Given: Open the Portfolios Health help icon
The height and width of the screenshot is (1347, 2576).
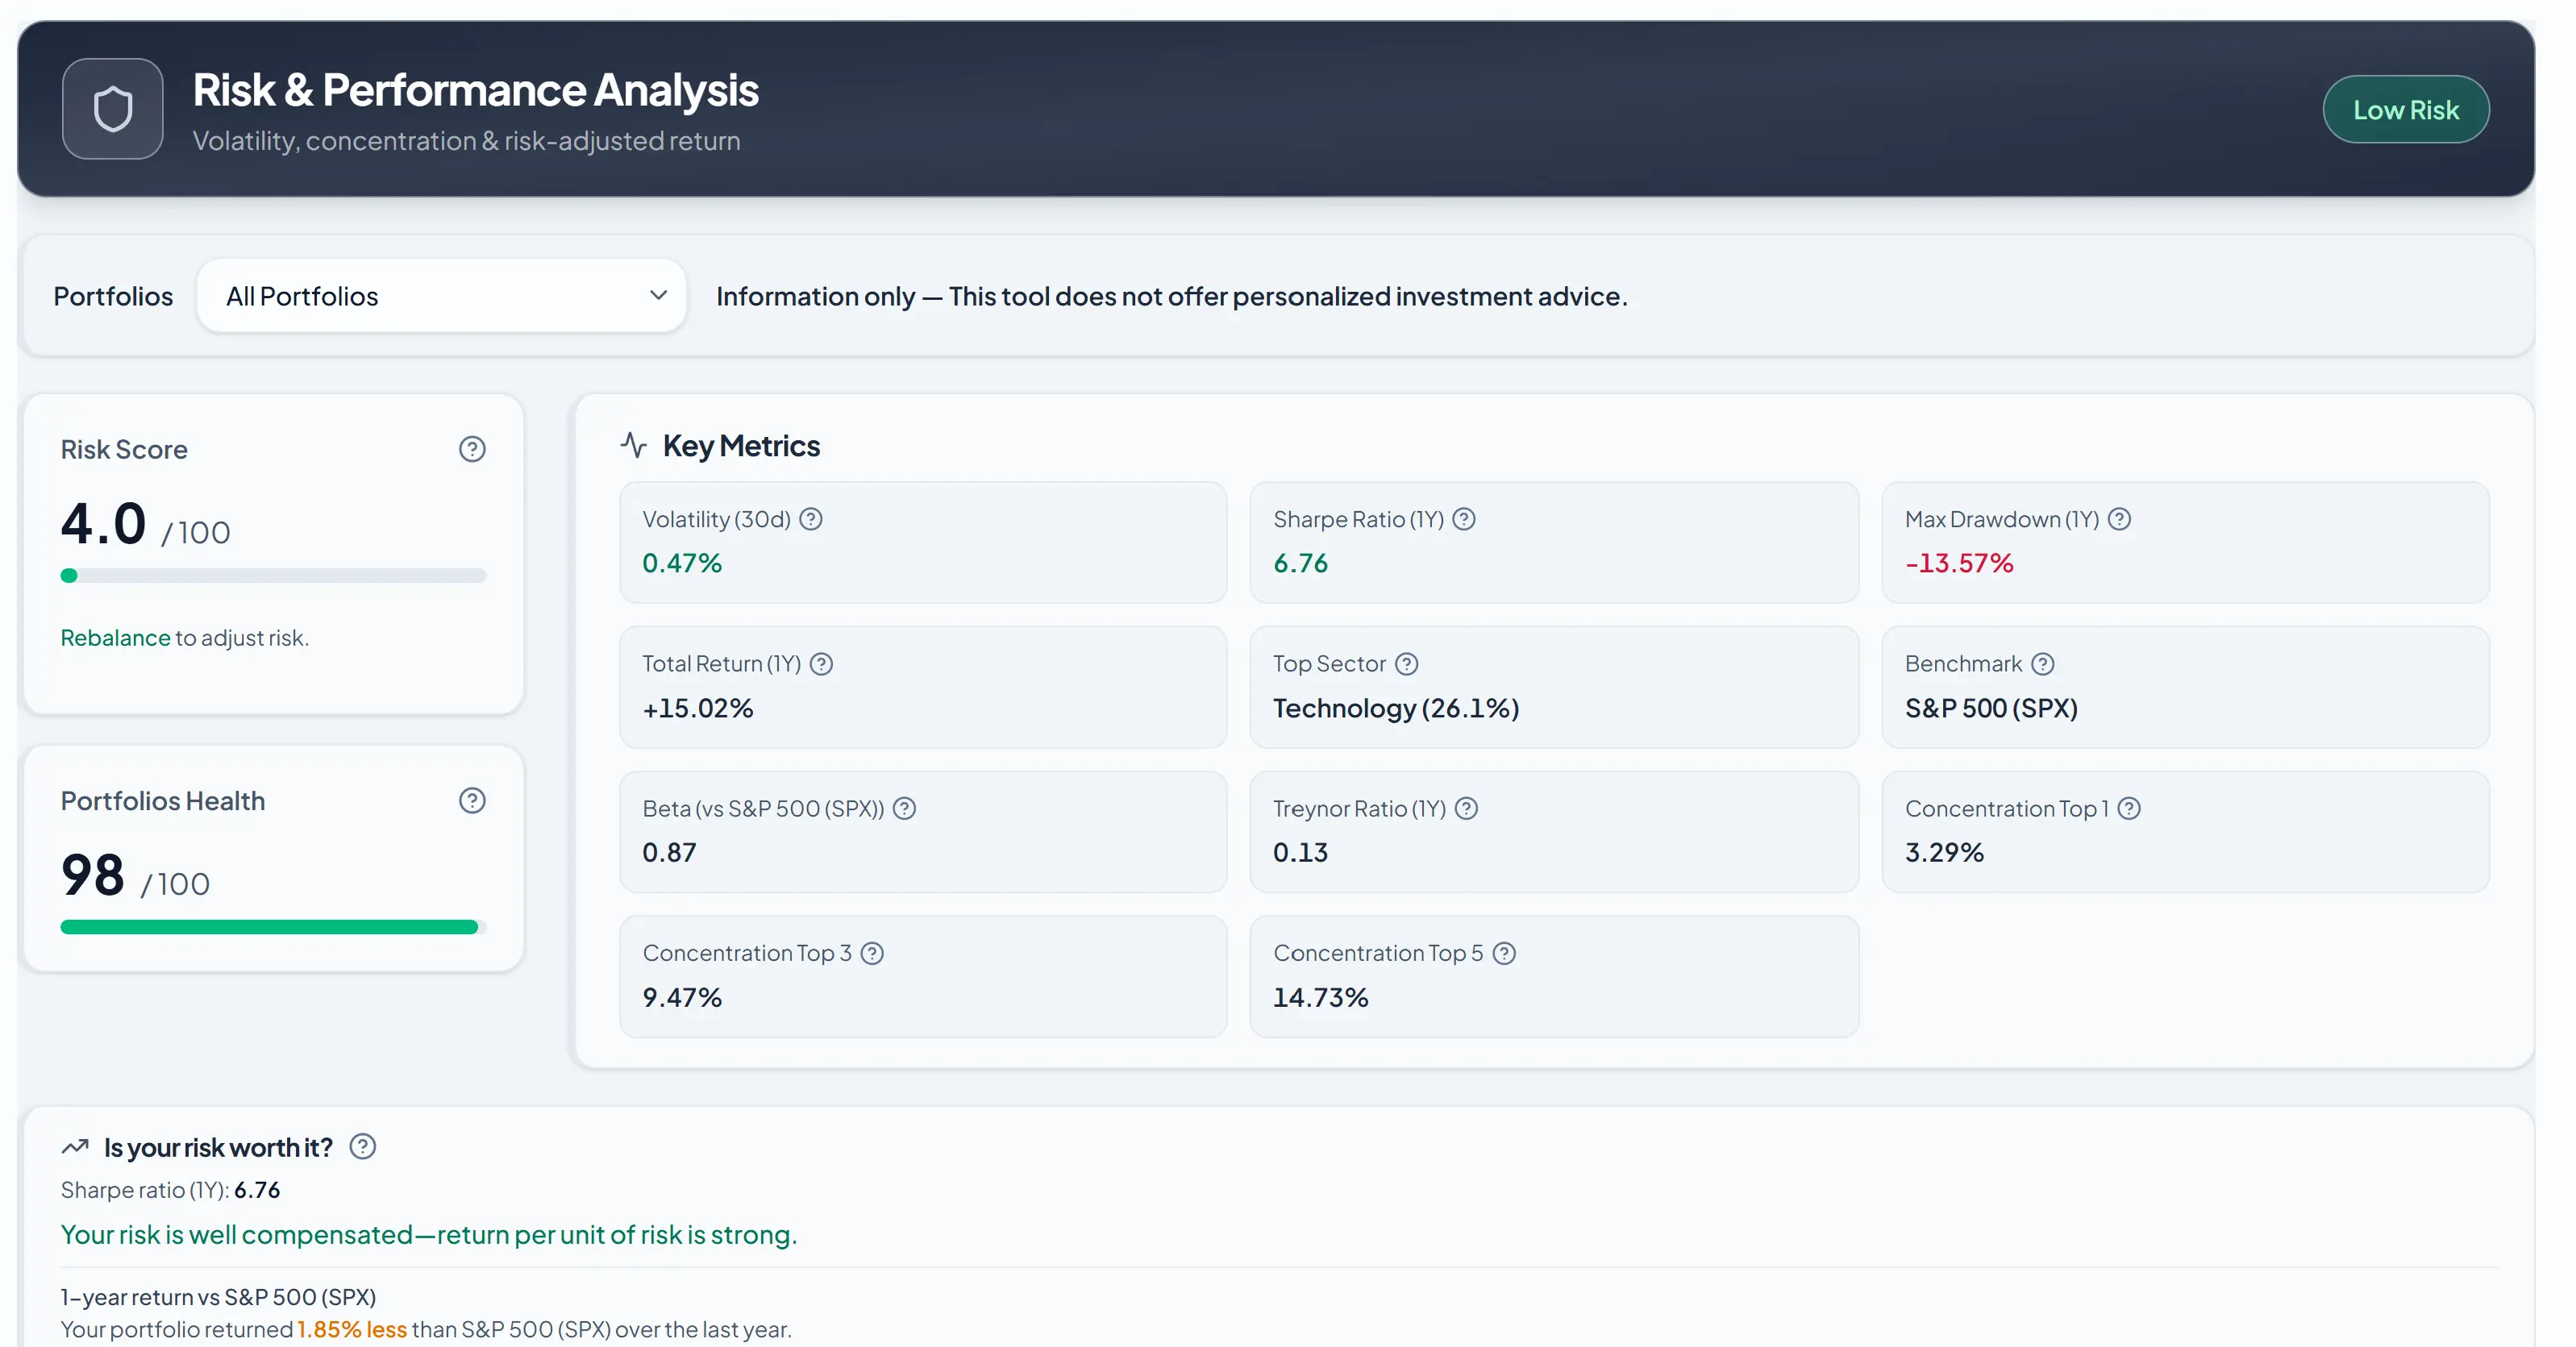Looking at the screenshot, I should [x=471, y=800].
